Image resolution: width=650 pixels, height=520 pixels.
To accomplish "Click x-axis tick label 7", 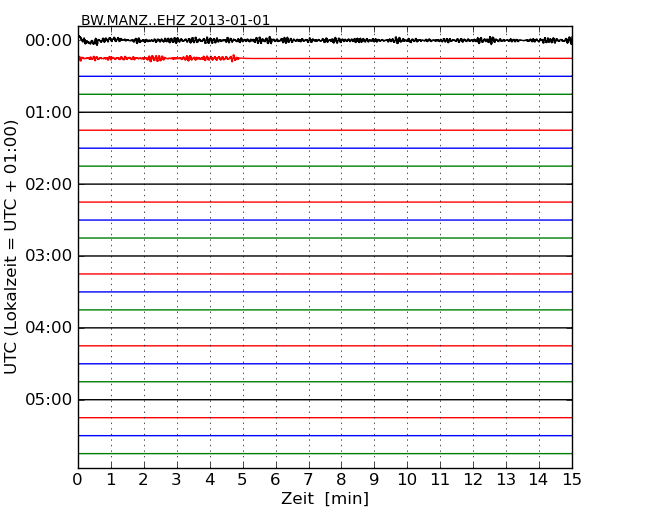I will (x=308, y=480).
